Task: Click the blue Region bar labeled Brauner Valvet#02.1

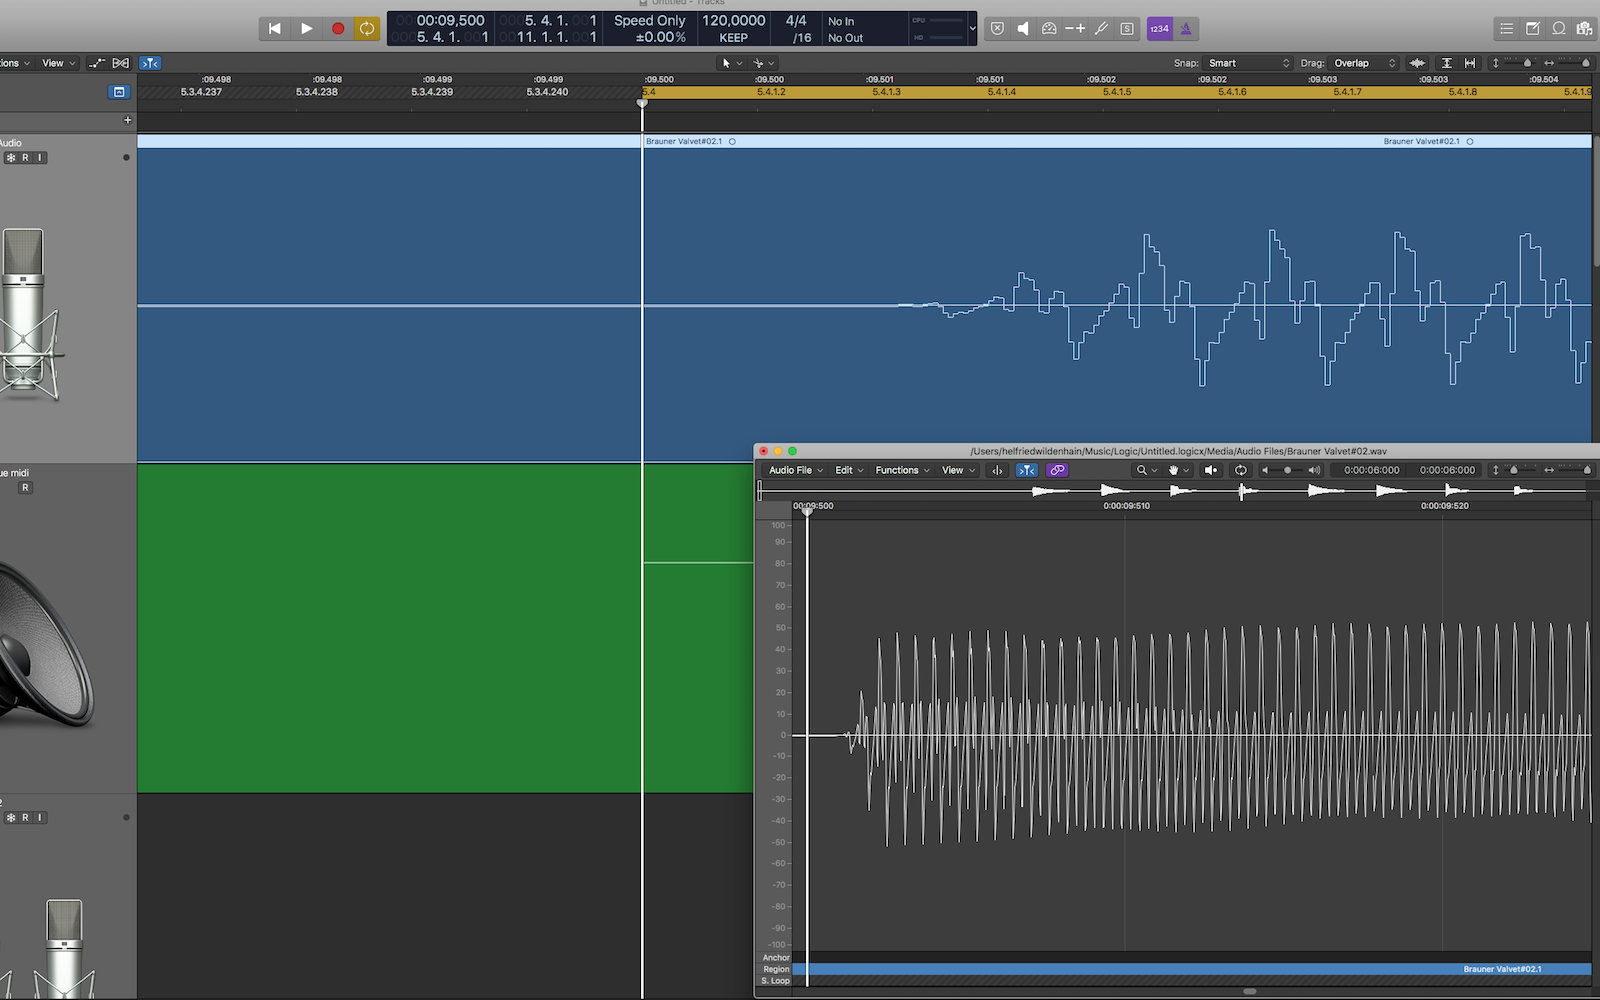Action: (x=1192, y=969)
